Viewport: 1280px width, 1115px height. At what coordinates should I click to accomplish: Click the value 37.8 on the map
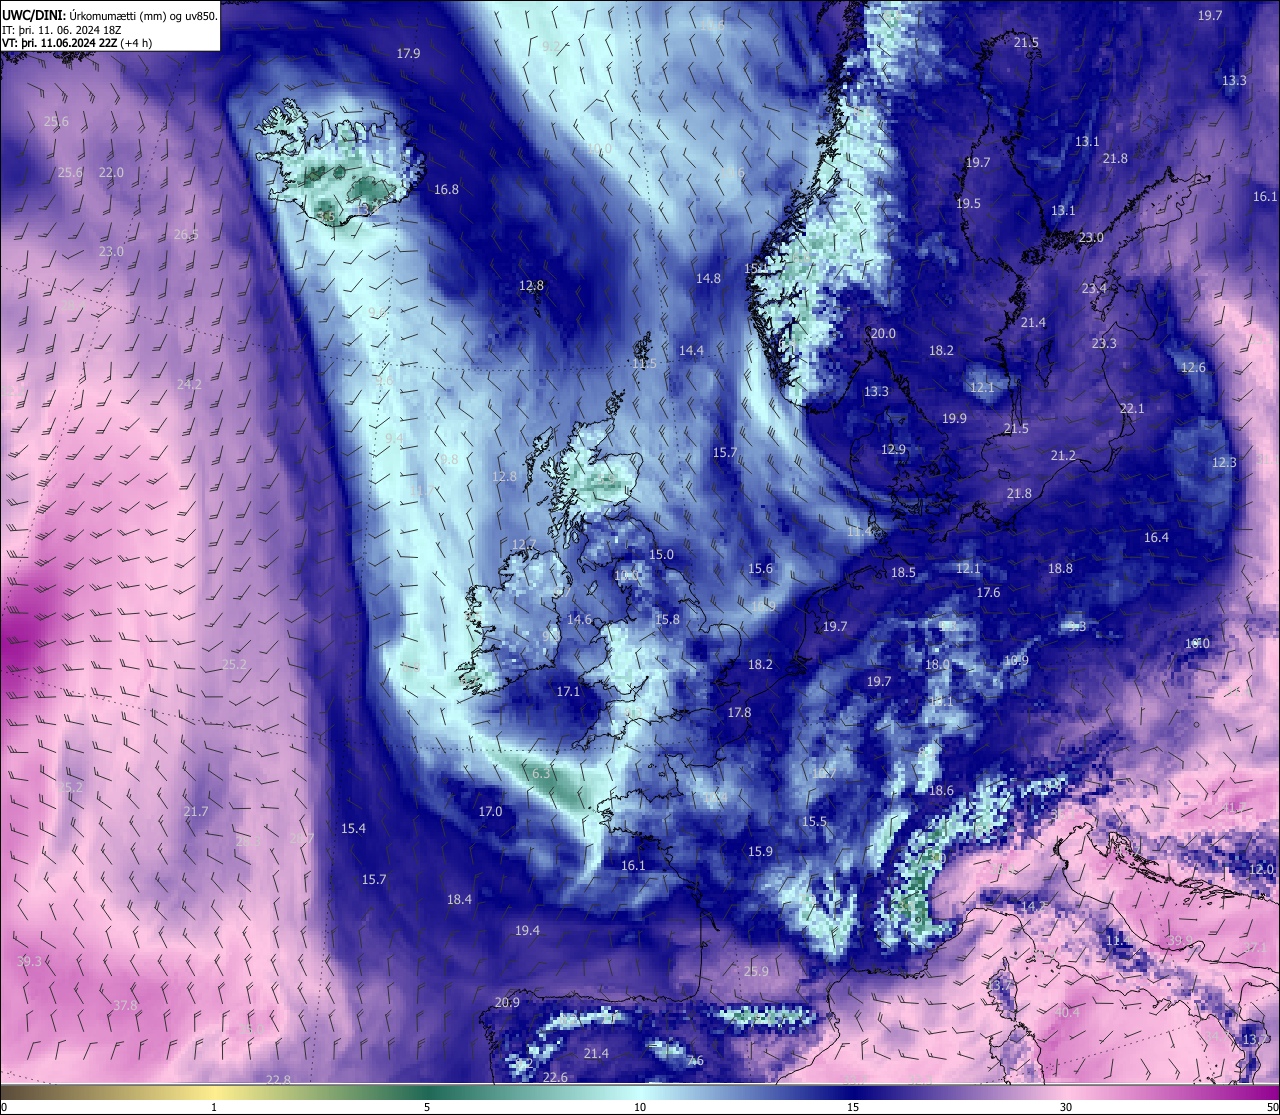pyautogui.click(x=125, y=1006)
